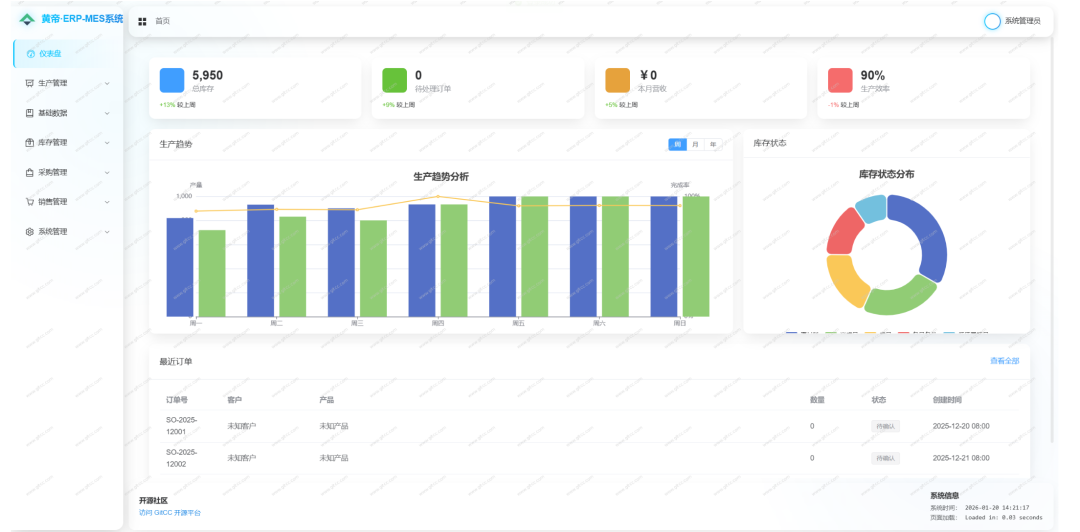Click the 订单号 column header
The image size is (1080, 532).
tap(177, 400)
